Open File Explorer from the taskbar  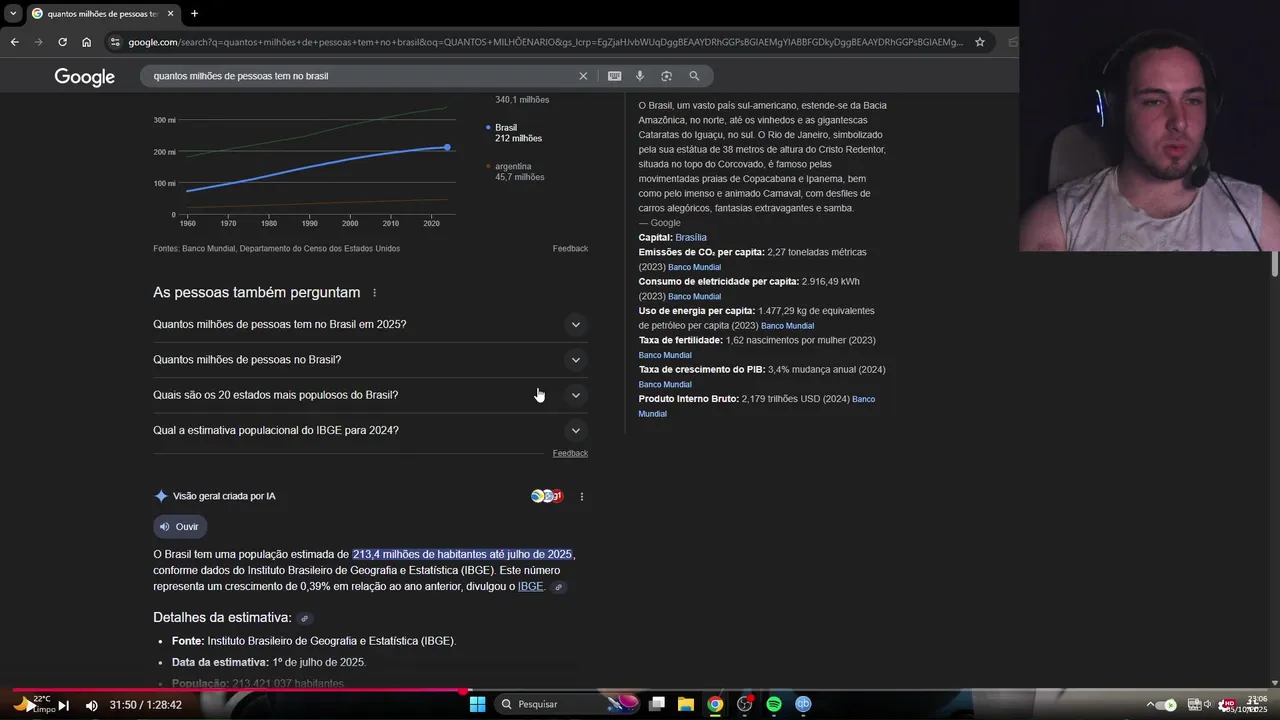coord(686,704)
